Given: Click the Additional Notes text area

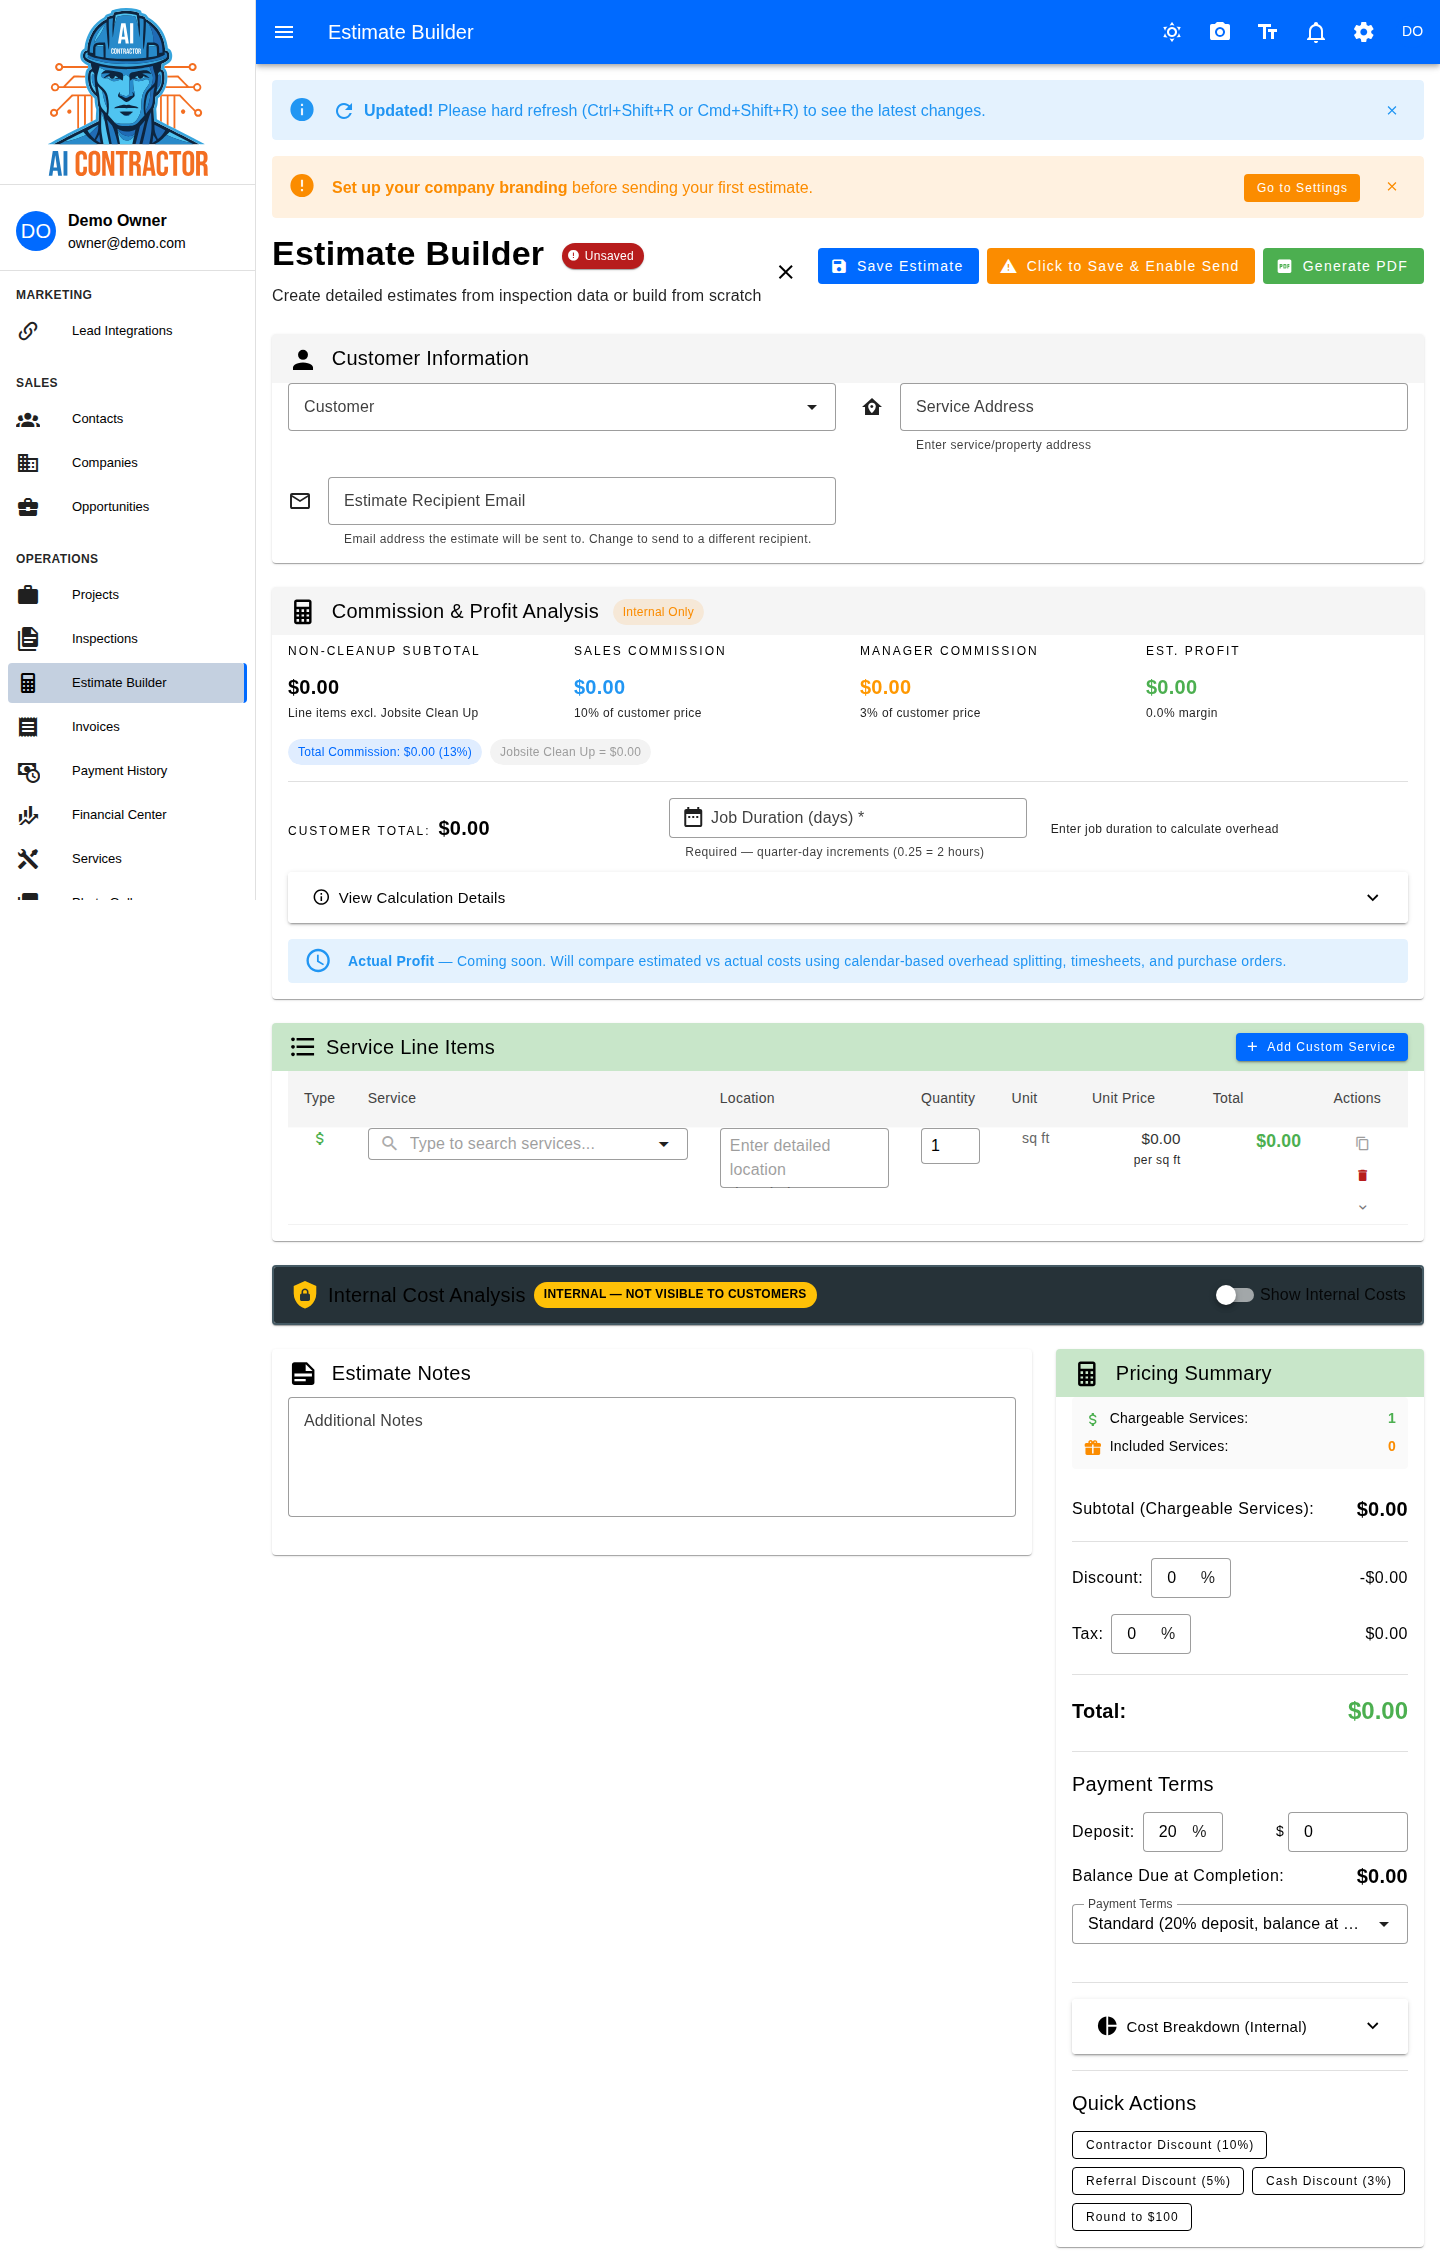Looking at the screenshot, I should (651, 1457).
